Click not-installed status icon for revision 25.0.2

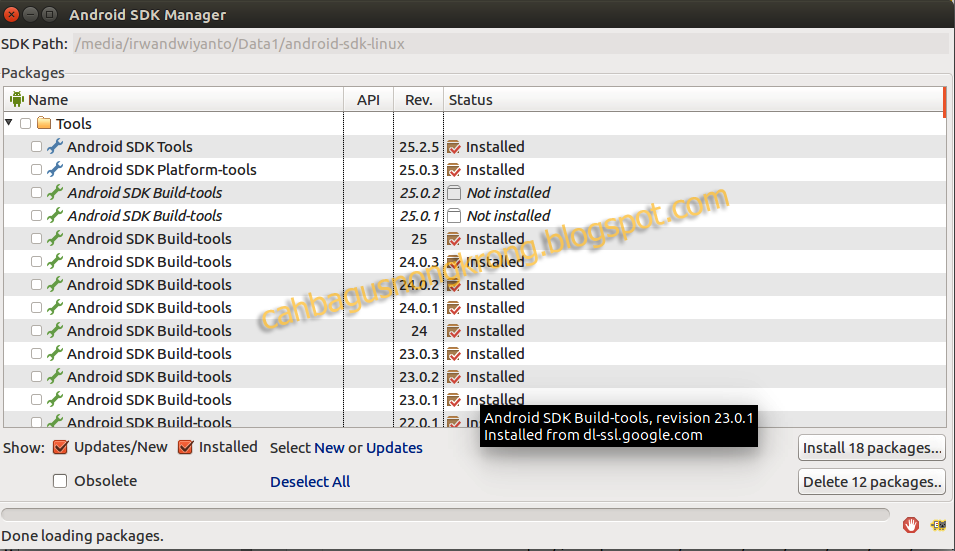tap(454, 193)
